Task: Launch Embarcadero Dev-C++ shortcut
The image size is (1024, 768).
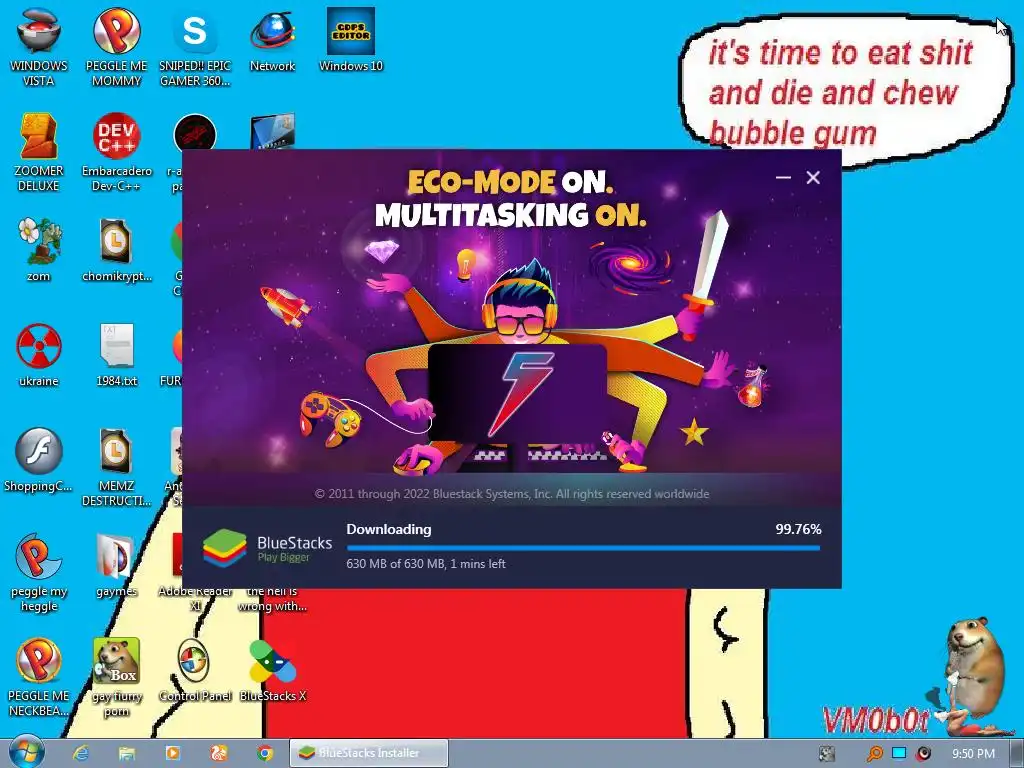Action: tap(116, 152)
